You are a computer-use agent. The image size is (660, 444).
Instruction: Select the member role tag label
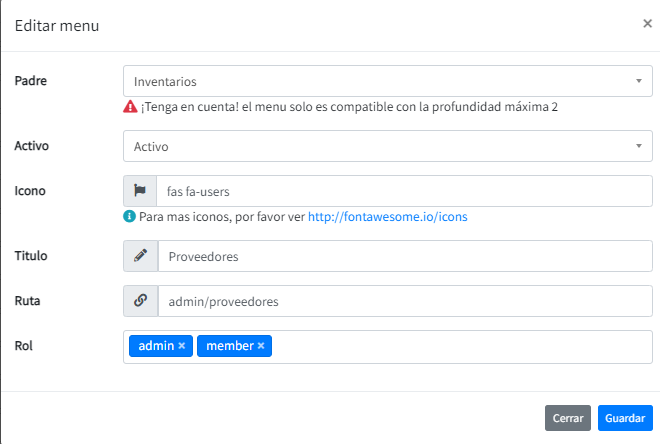229,346
